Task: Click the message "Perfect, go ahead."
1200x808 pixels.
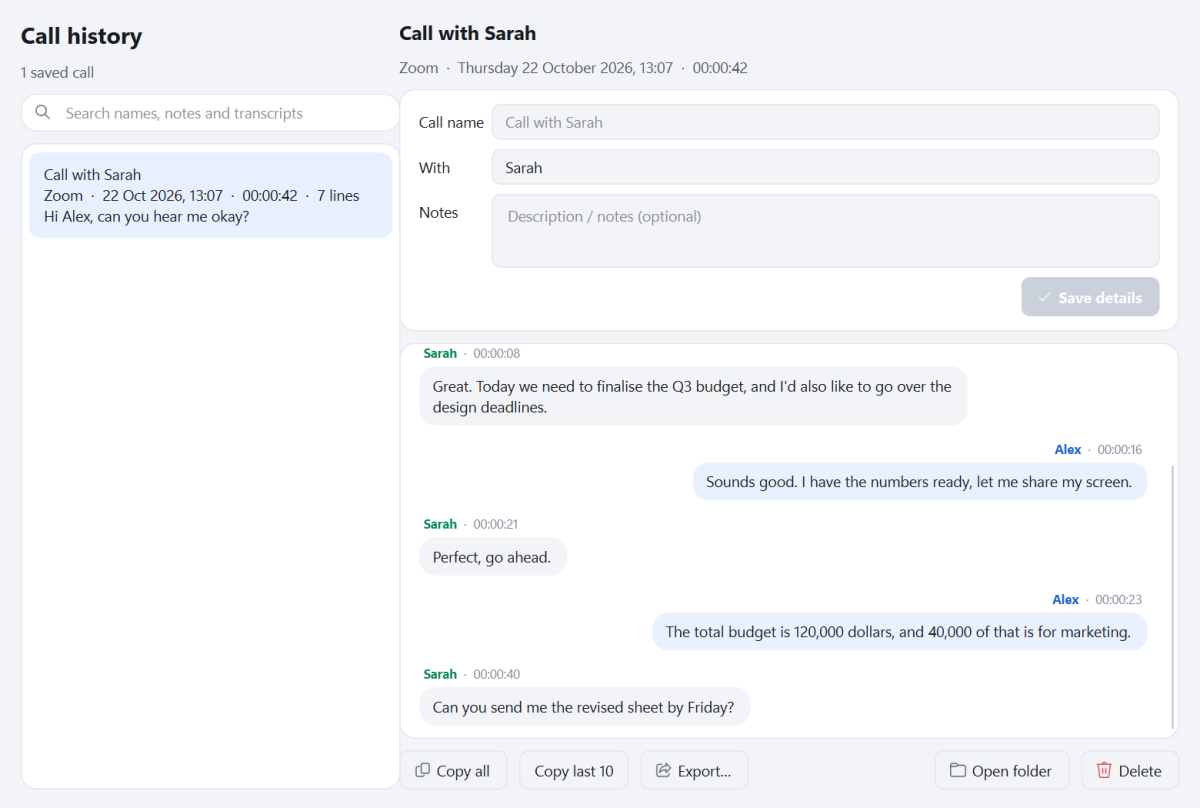Action: tap(492, 557)
